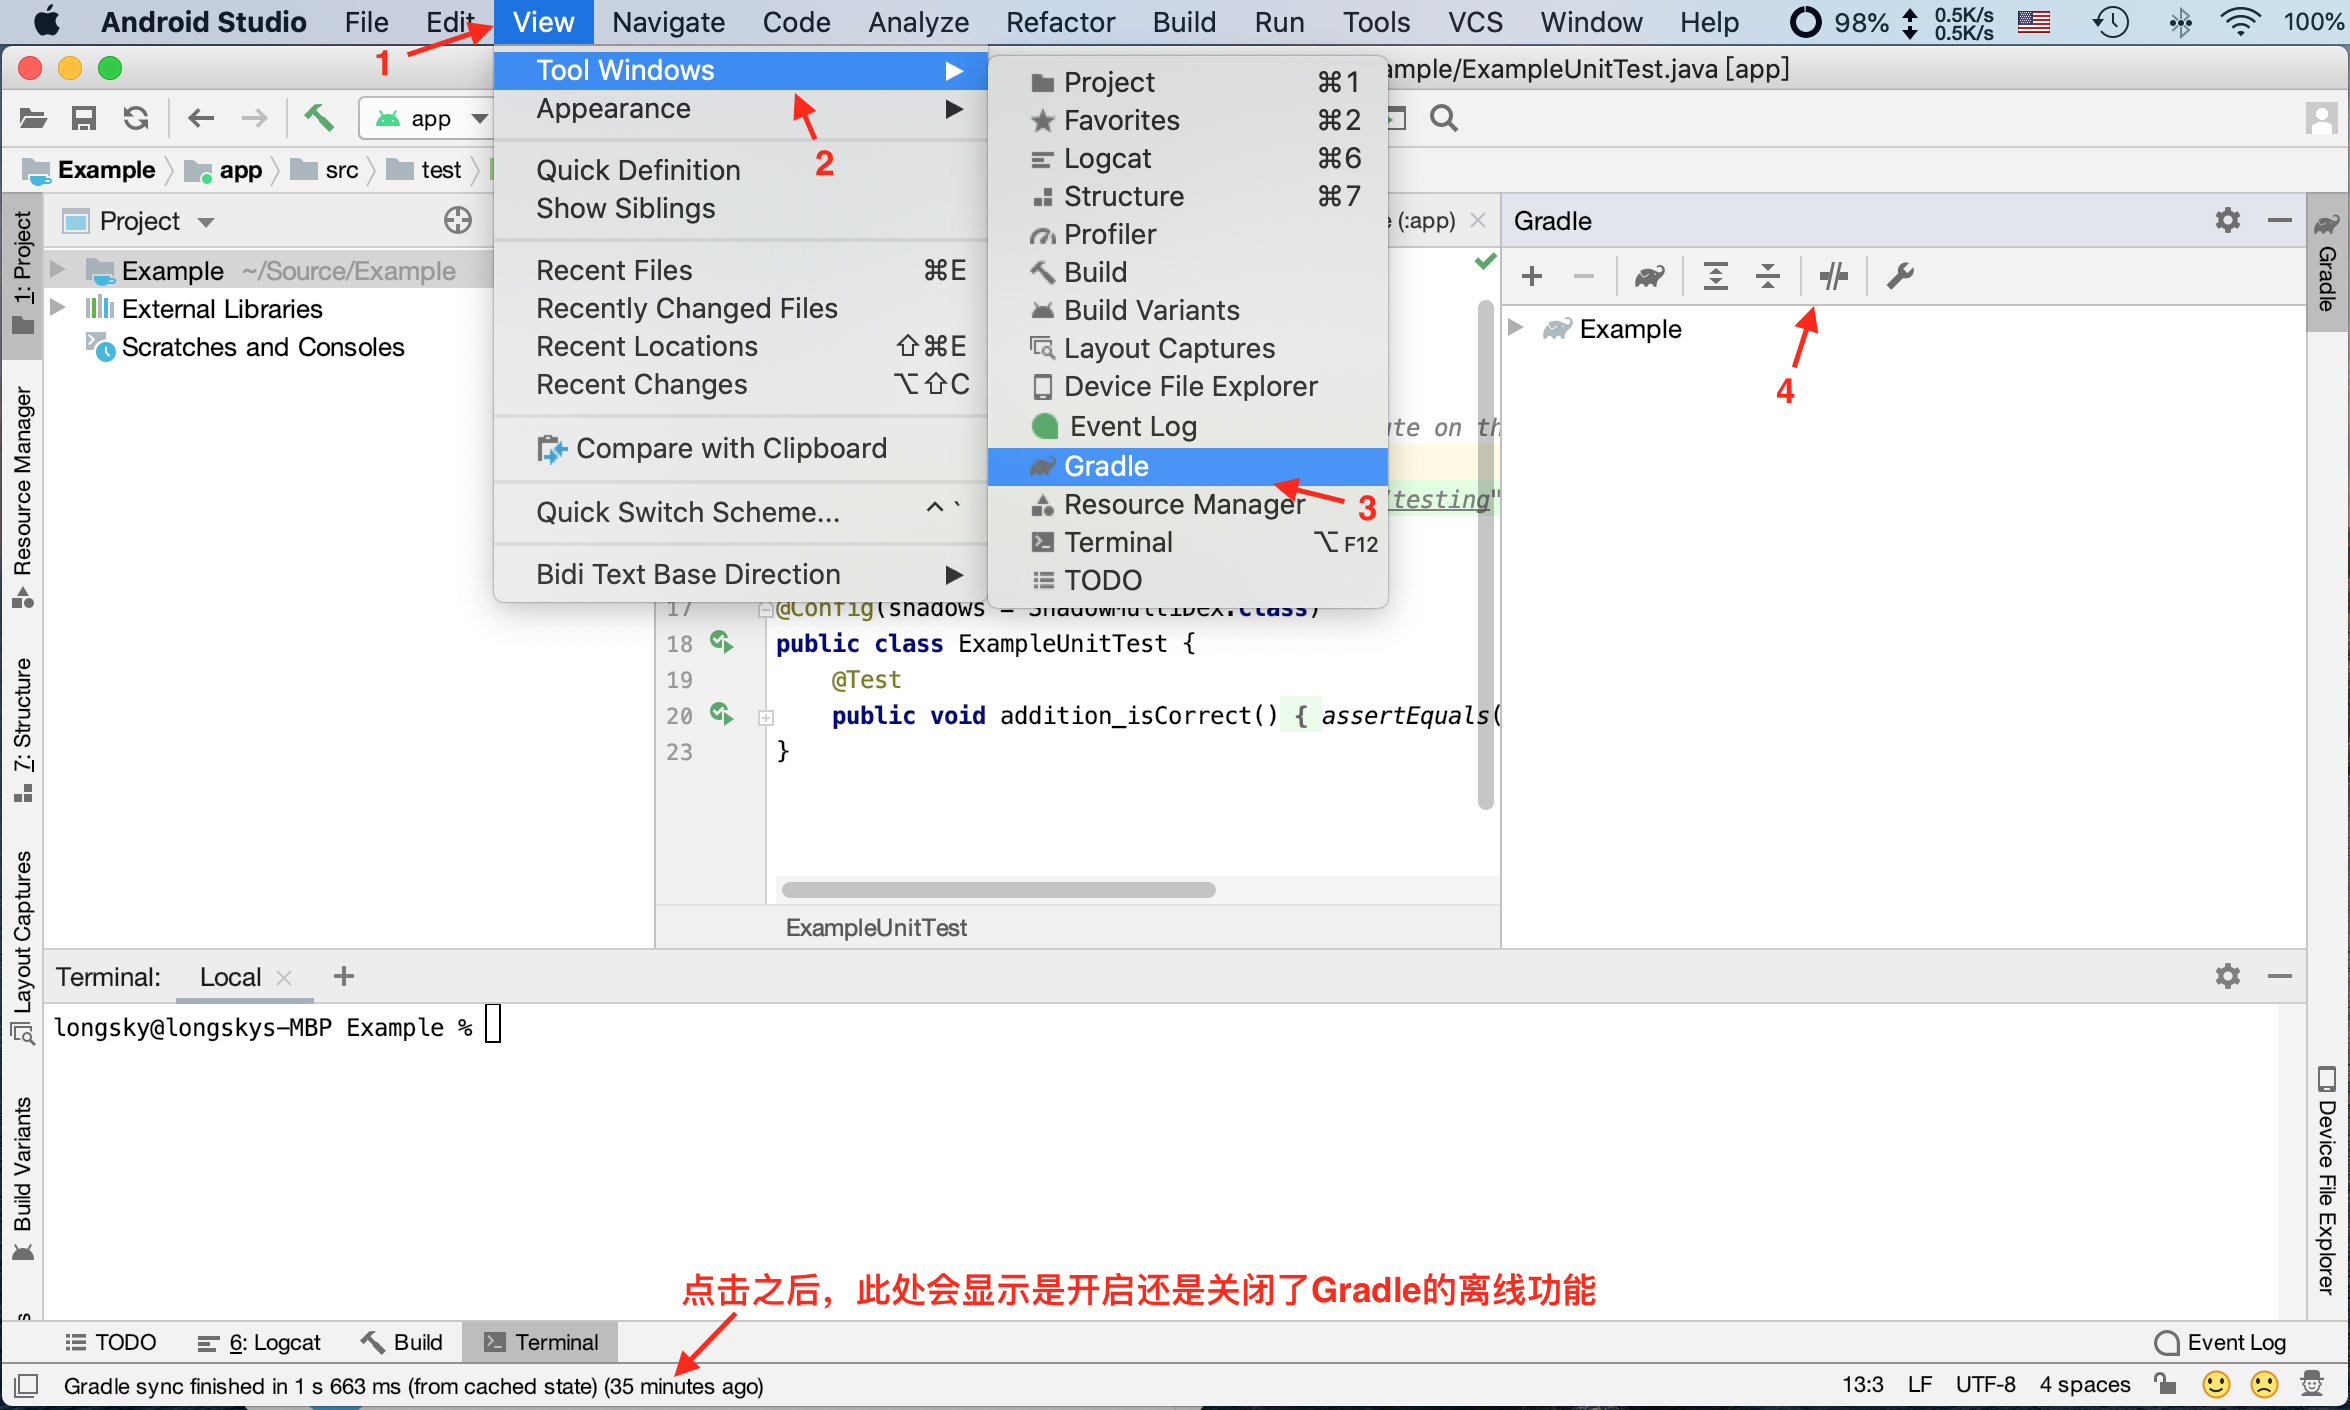Open Bidi Text Base Direction submenu
The height and width of the screenshot is (1410, 2350).
[x=741, y=574]
